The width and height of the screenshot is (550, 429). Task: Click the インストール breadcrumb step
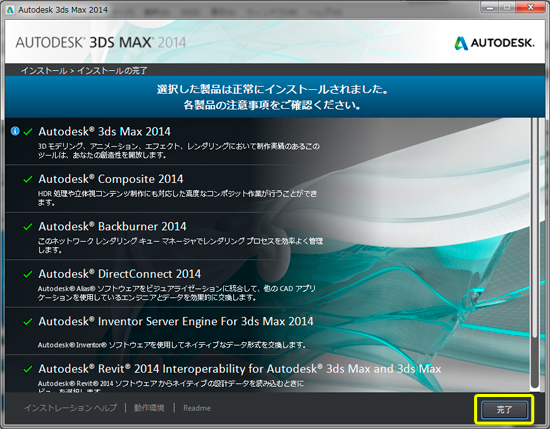[x=44, y=71]
